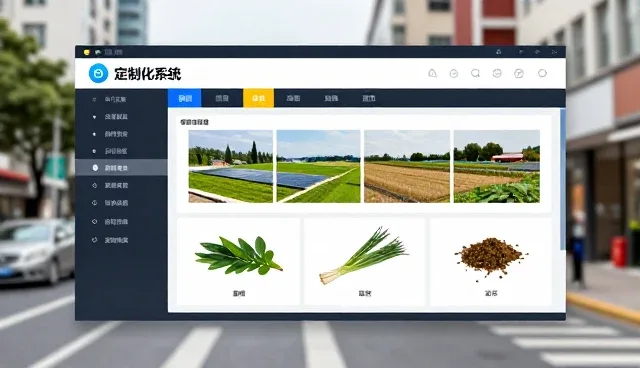Open the photo showing a red-roofed building
640x368 pixels.
coord(497,166)
